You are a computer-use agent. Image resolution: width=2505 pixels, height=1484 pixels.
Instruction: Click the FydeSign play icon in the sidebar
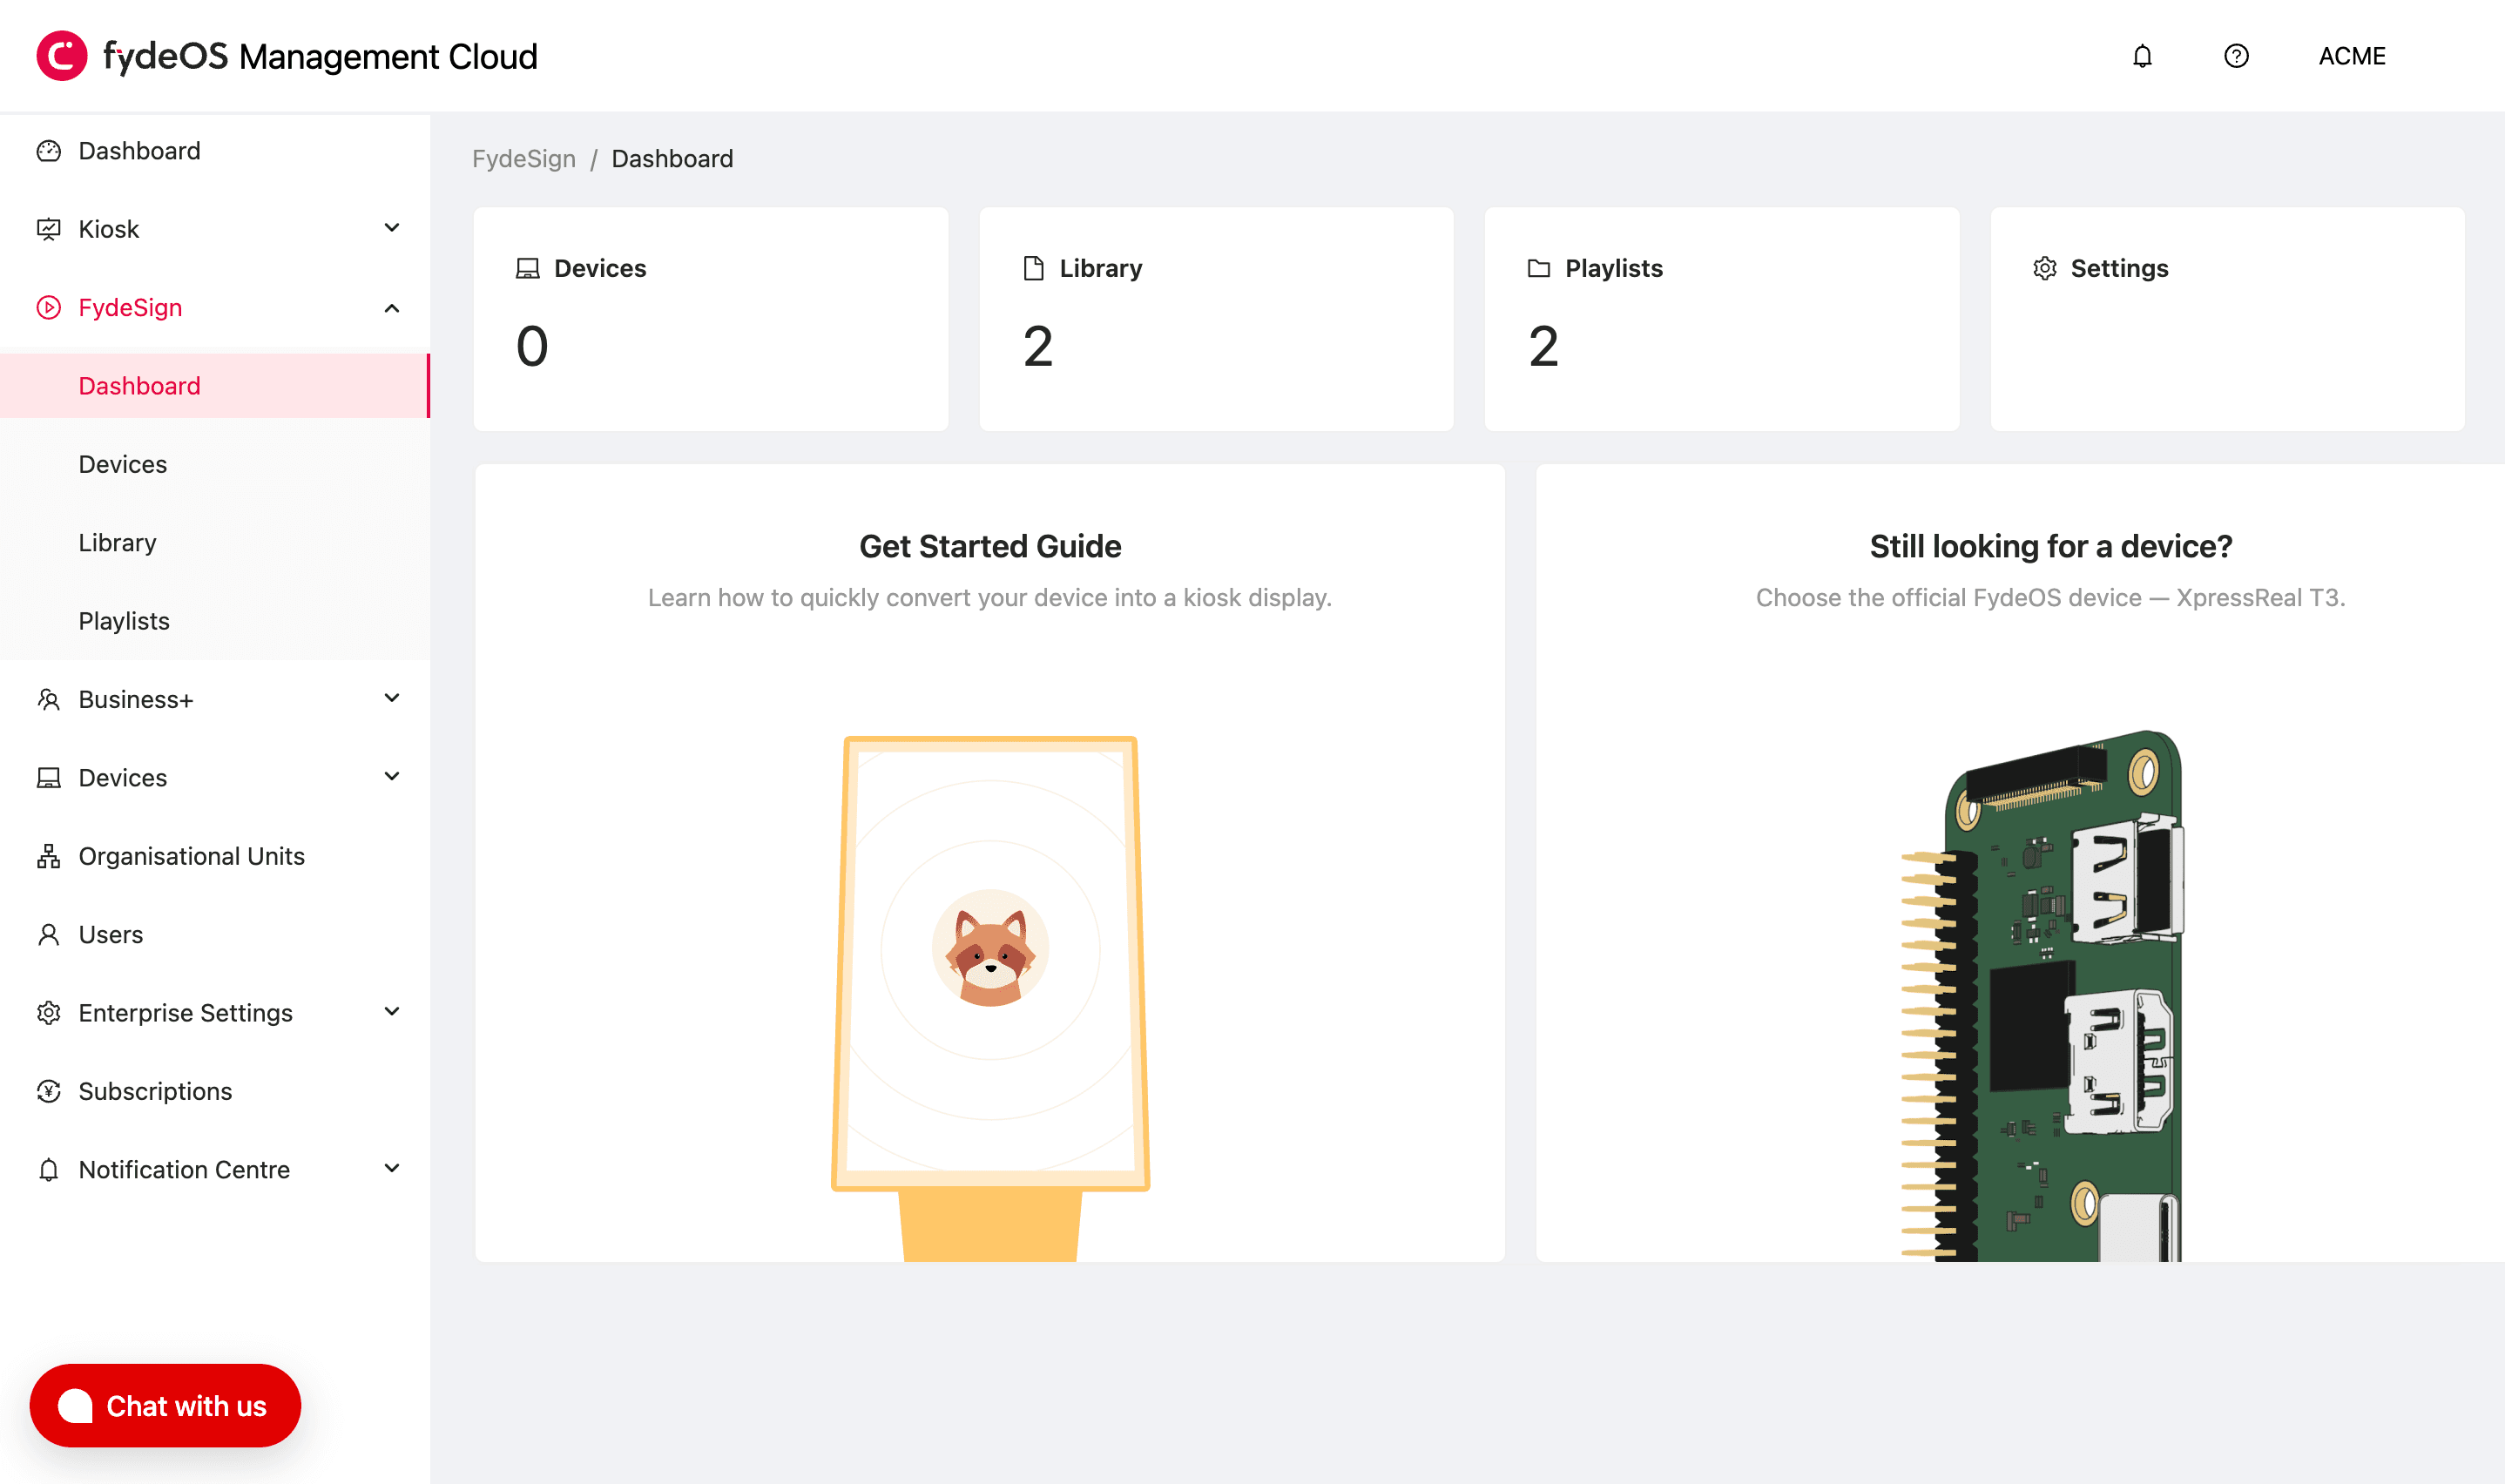[49, 307]
